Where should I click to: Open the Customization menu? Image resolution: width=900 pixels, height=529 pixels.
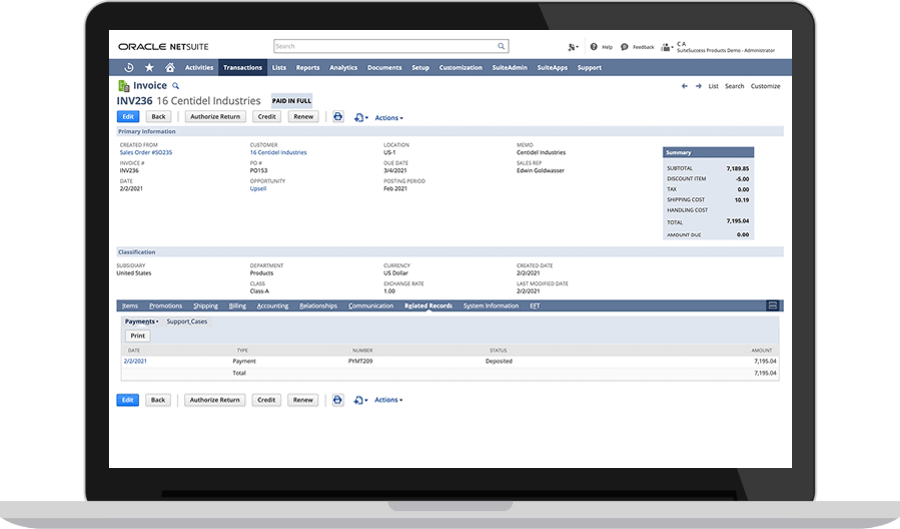[x=460, y=68]
